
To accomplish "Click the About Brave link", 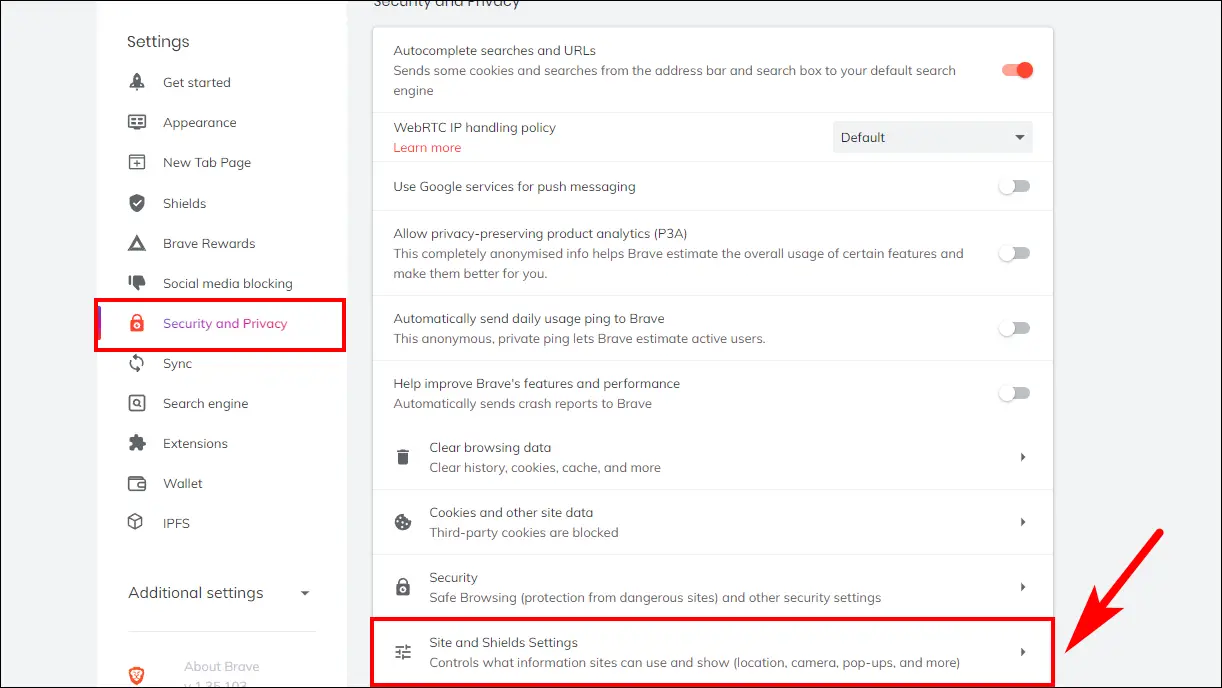I will click(221, 667).
